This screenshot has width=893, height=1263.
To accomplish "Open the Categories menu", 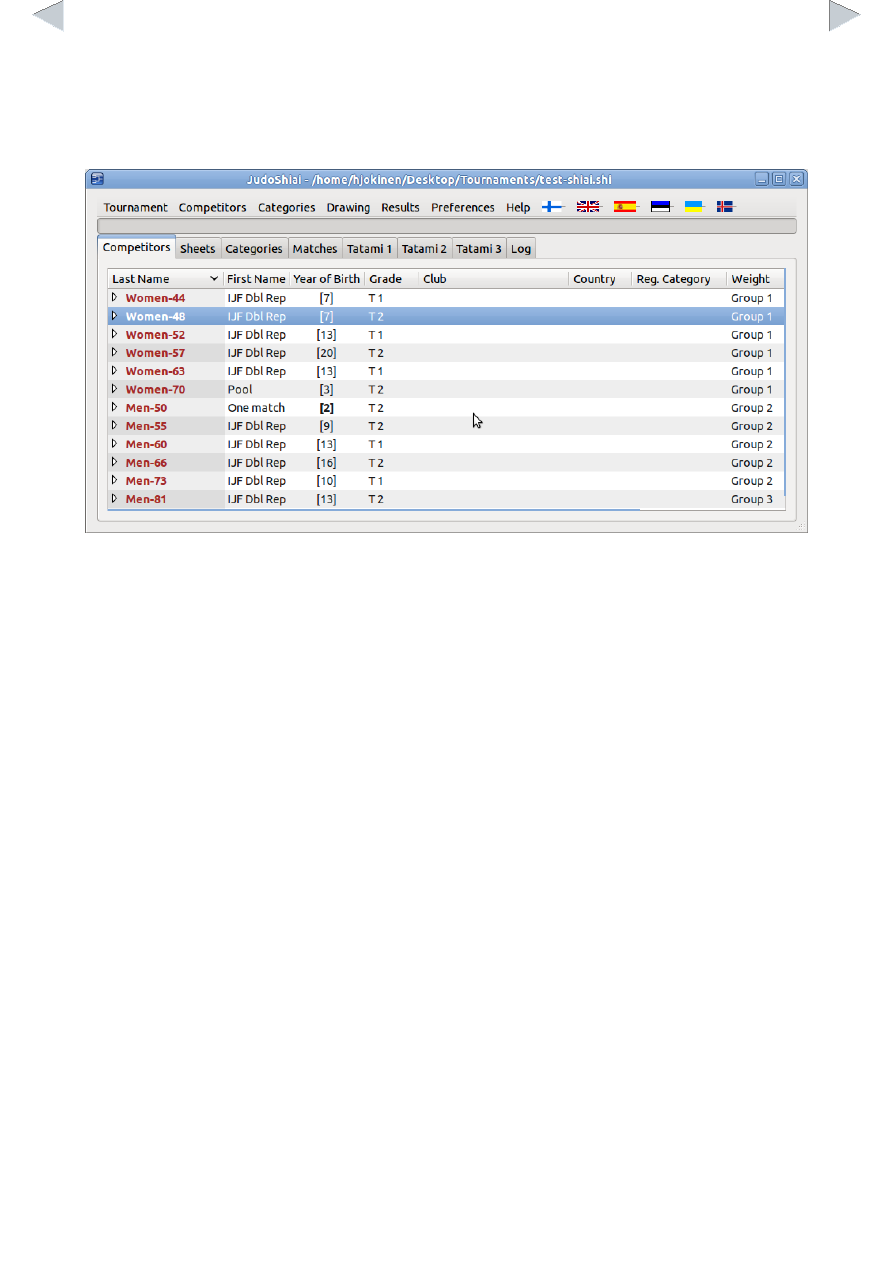I will click(x=287, y=208).
